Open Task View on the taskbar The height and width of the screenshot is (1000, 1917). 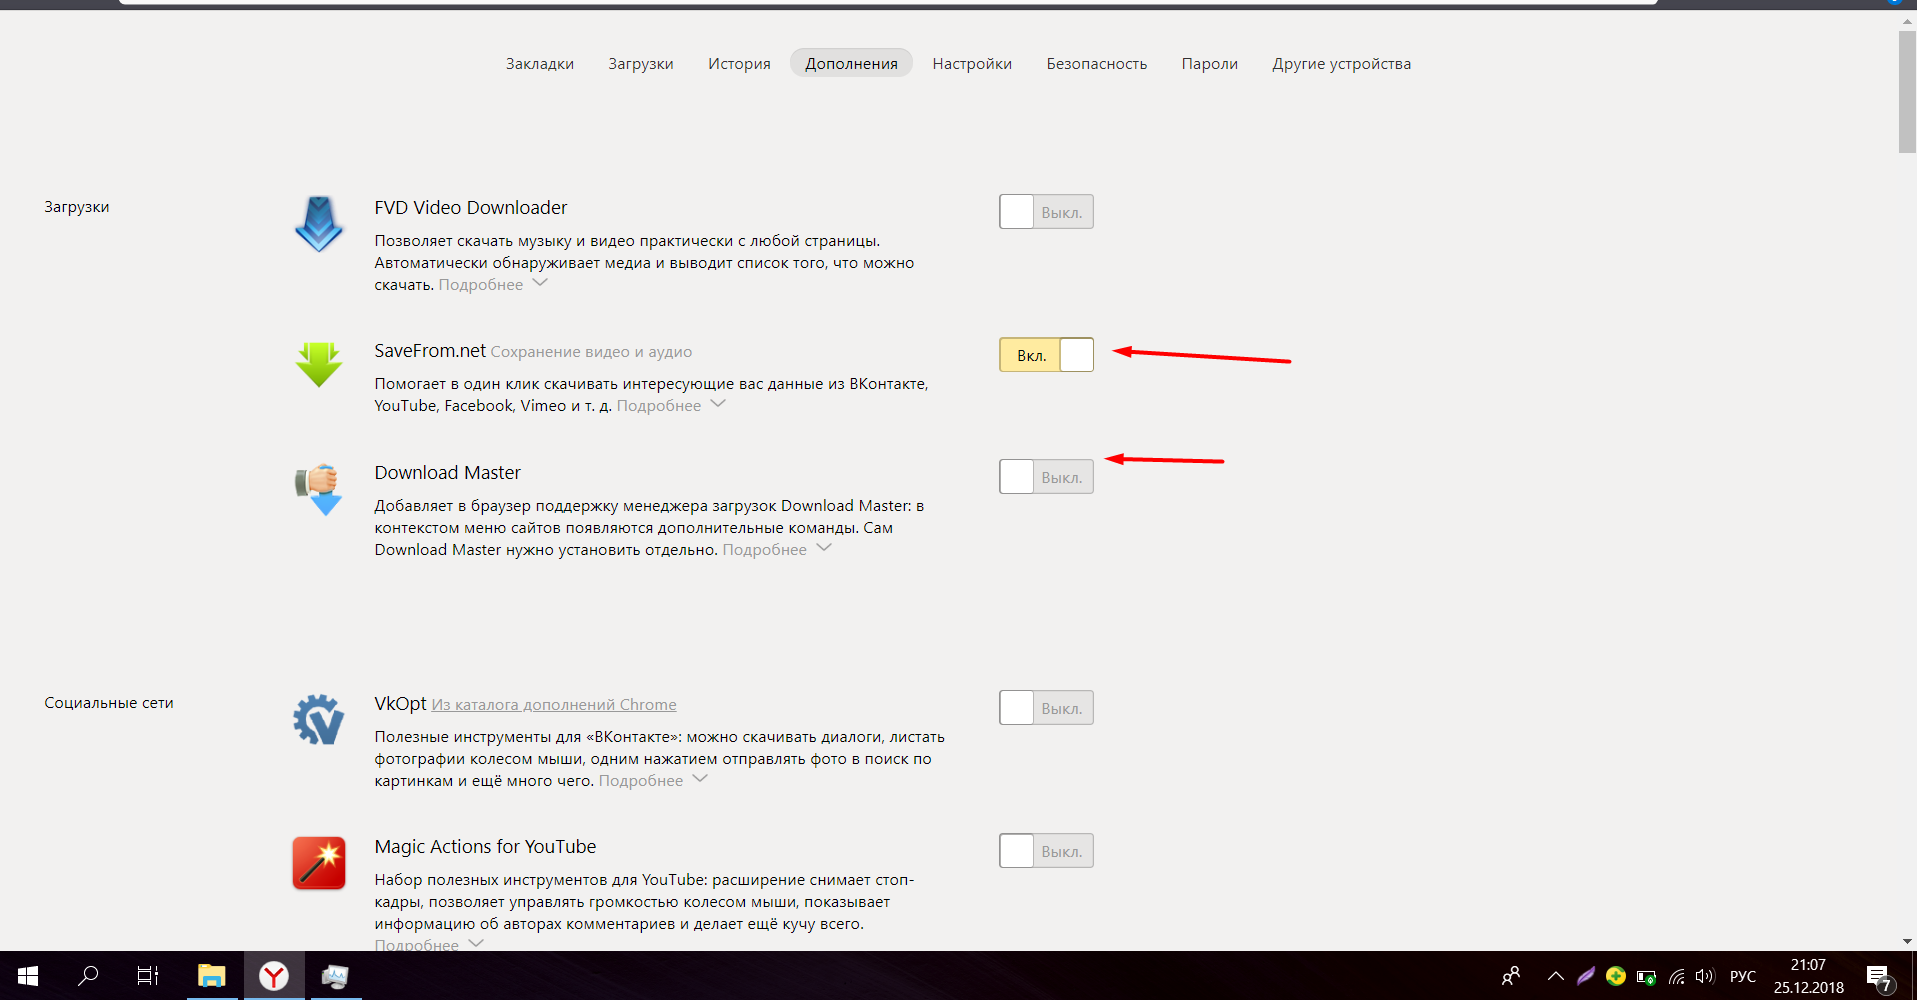(148, 976)
